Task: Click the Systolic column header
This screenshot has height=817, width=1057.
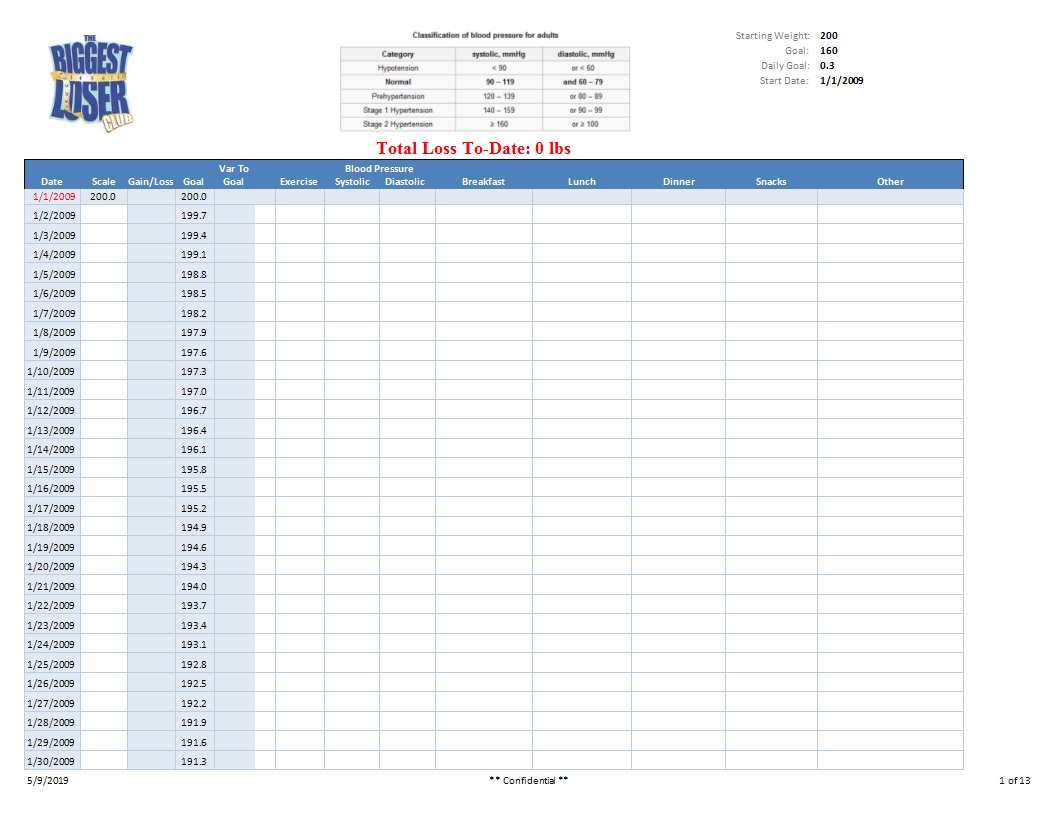Action: 352,181
